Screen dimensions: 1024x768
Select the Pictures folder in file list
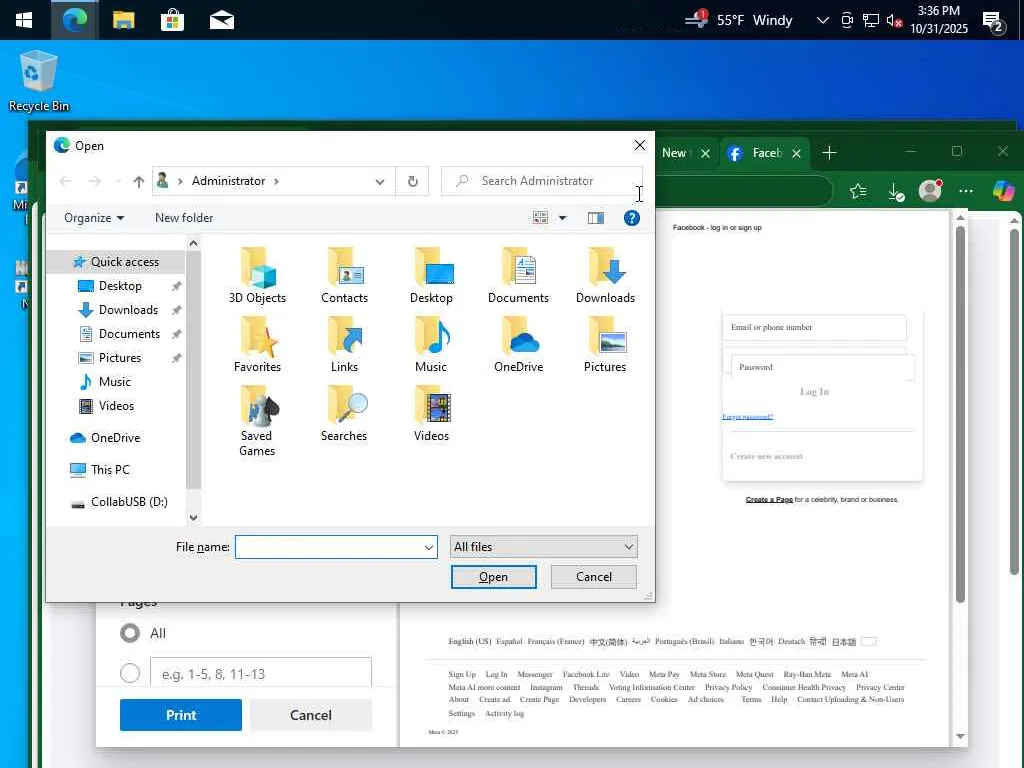click(605, 344)
